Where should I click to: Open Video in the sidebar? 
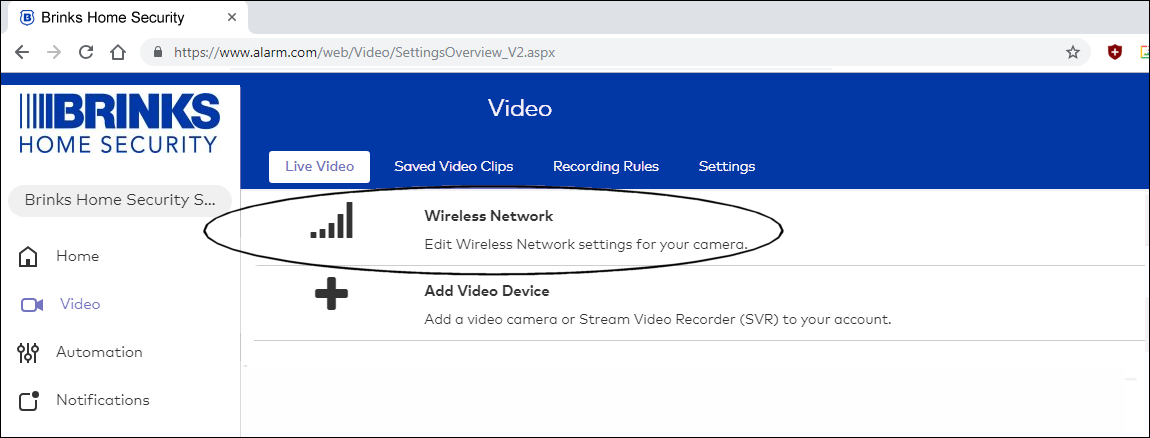coord(80,304)
